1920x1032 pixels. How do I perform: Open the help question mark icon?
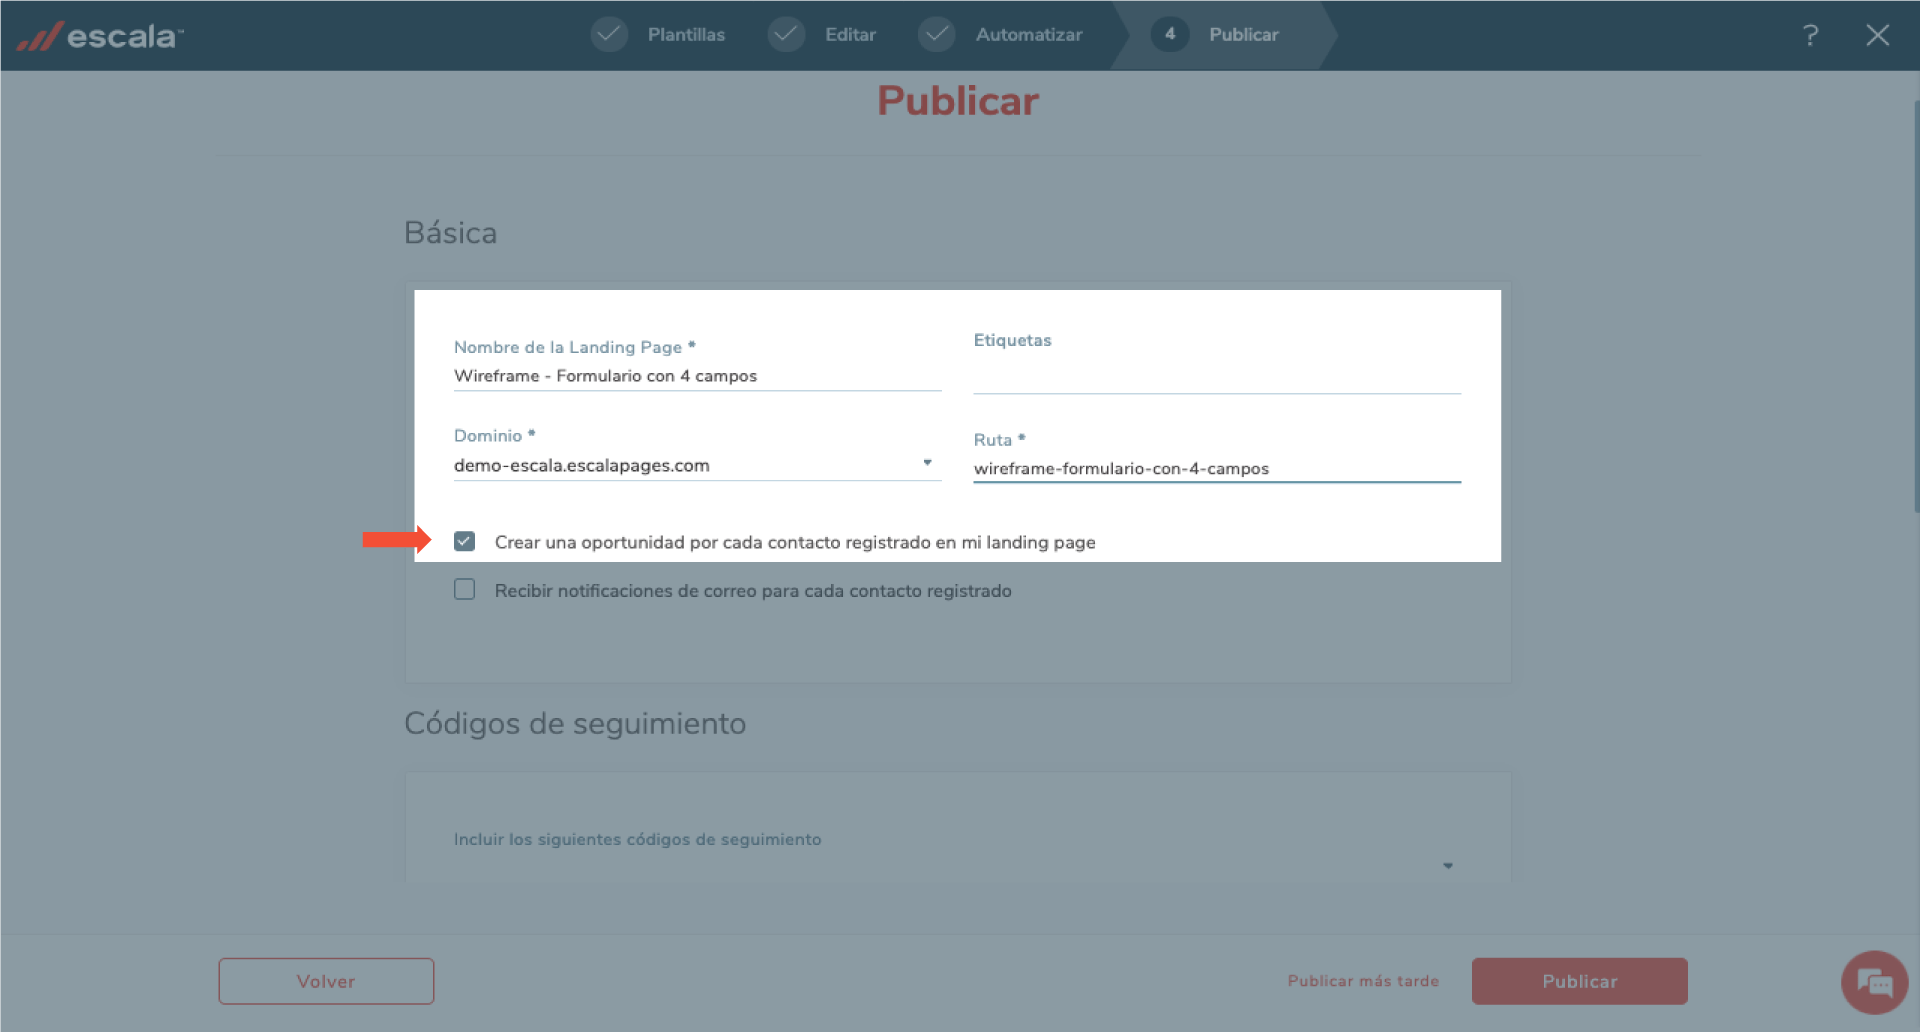1810,36
